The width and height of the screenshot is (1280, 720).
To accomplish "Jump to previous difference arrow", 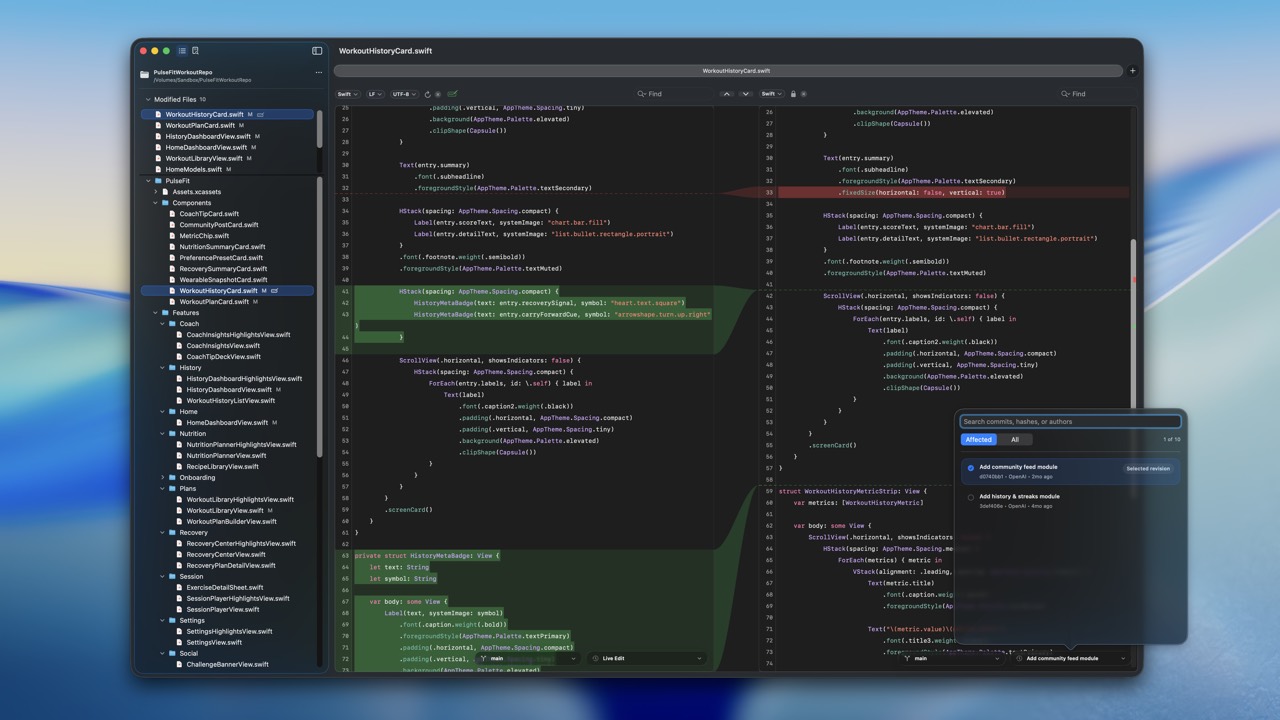I will click(727, 94).
